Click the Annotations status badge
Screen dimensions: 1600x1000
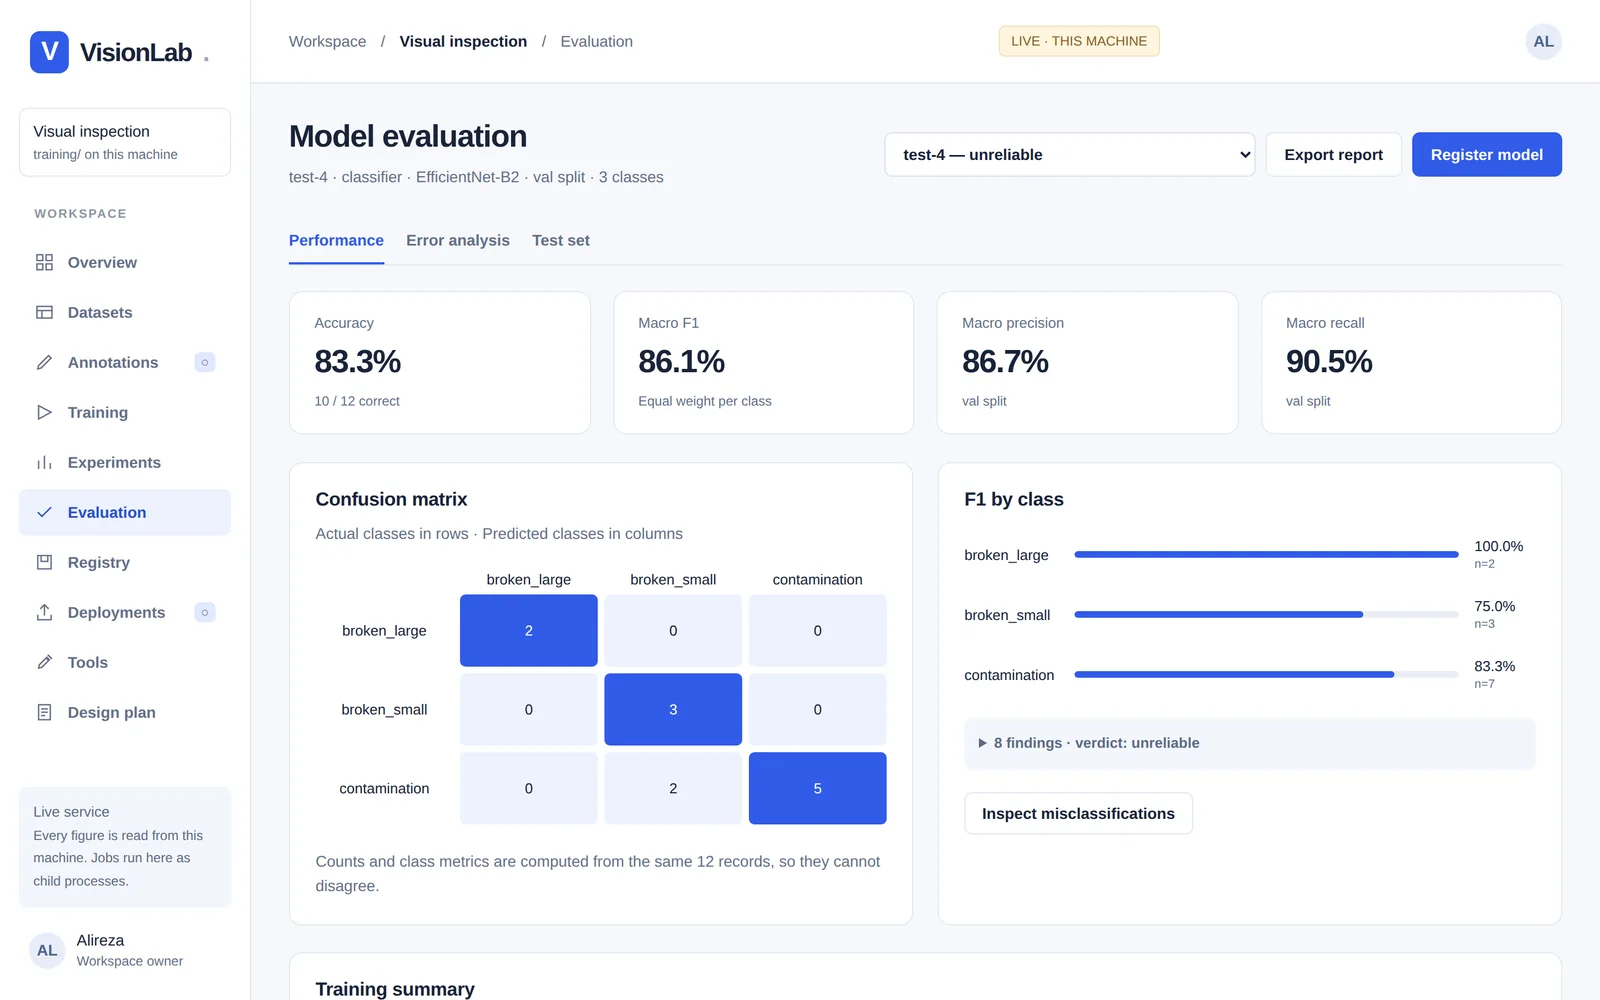[205, 362]
